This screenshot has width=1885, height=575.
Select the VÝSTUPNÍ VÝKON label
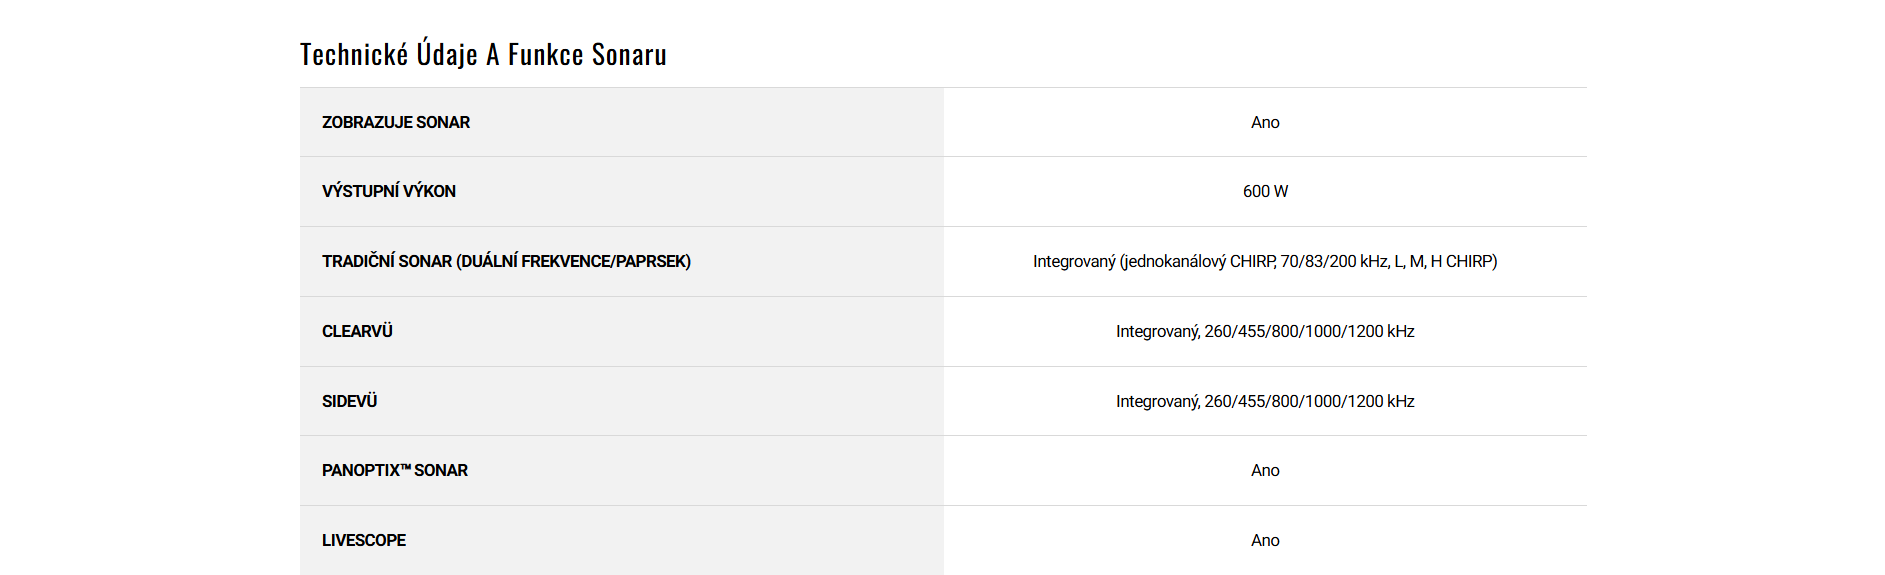coord(388,191)
